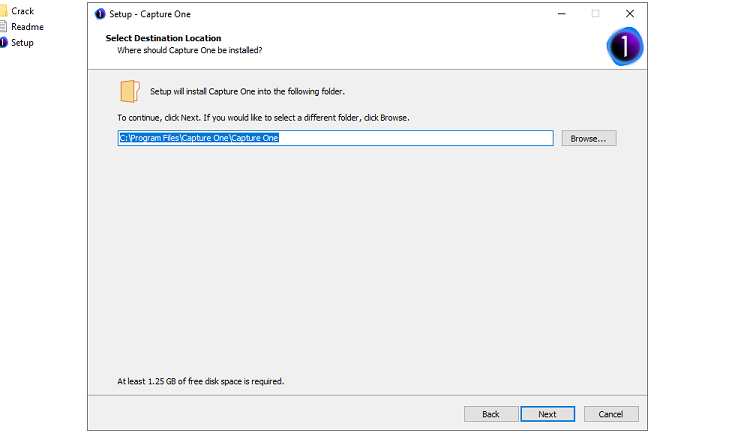Viewport: 750px width, 433px height.
Task: Cancel the Capture One setup
Action: click(611, 414)
